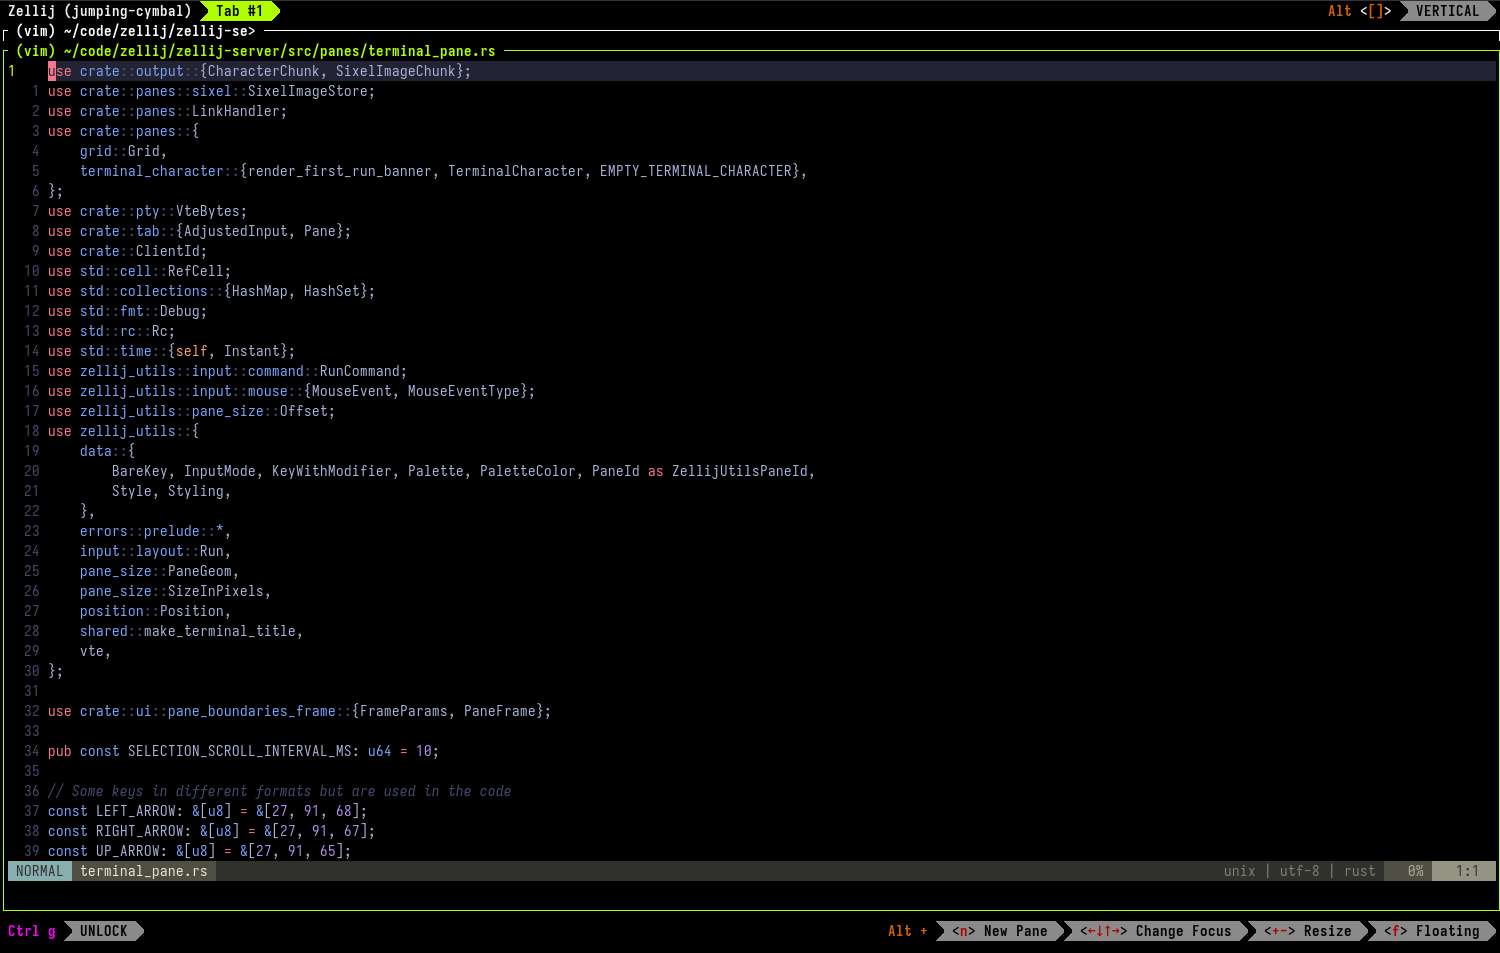Click the vim pane title ending in terminal_pane.rs
The width and height of the screenshot is (1500, 953).
[x=256, y=51]
